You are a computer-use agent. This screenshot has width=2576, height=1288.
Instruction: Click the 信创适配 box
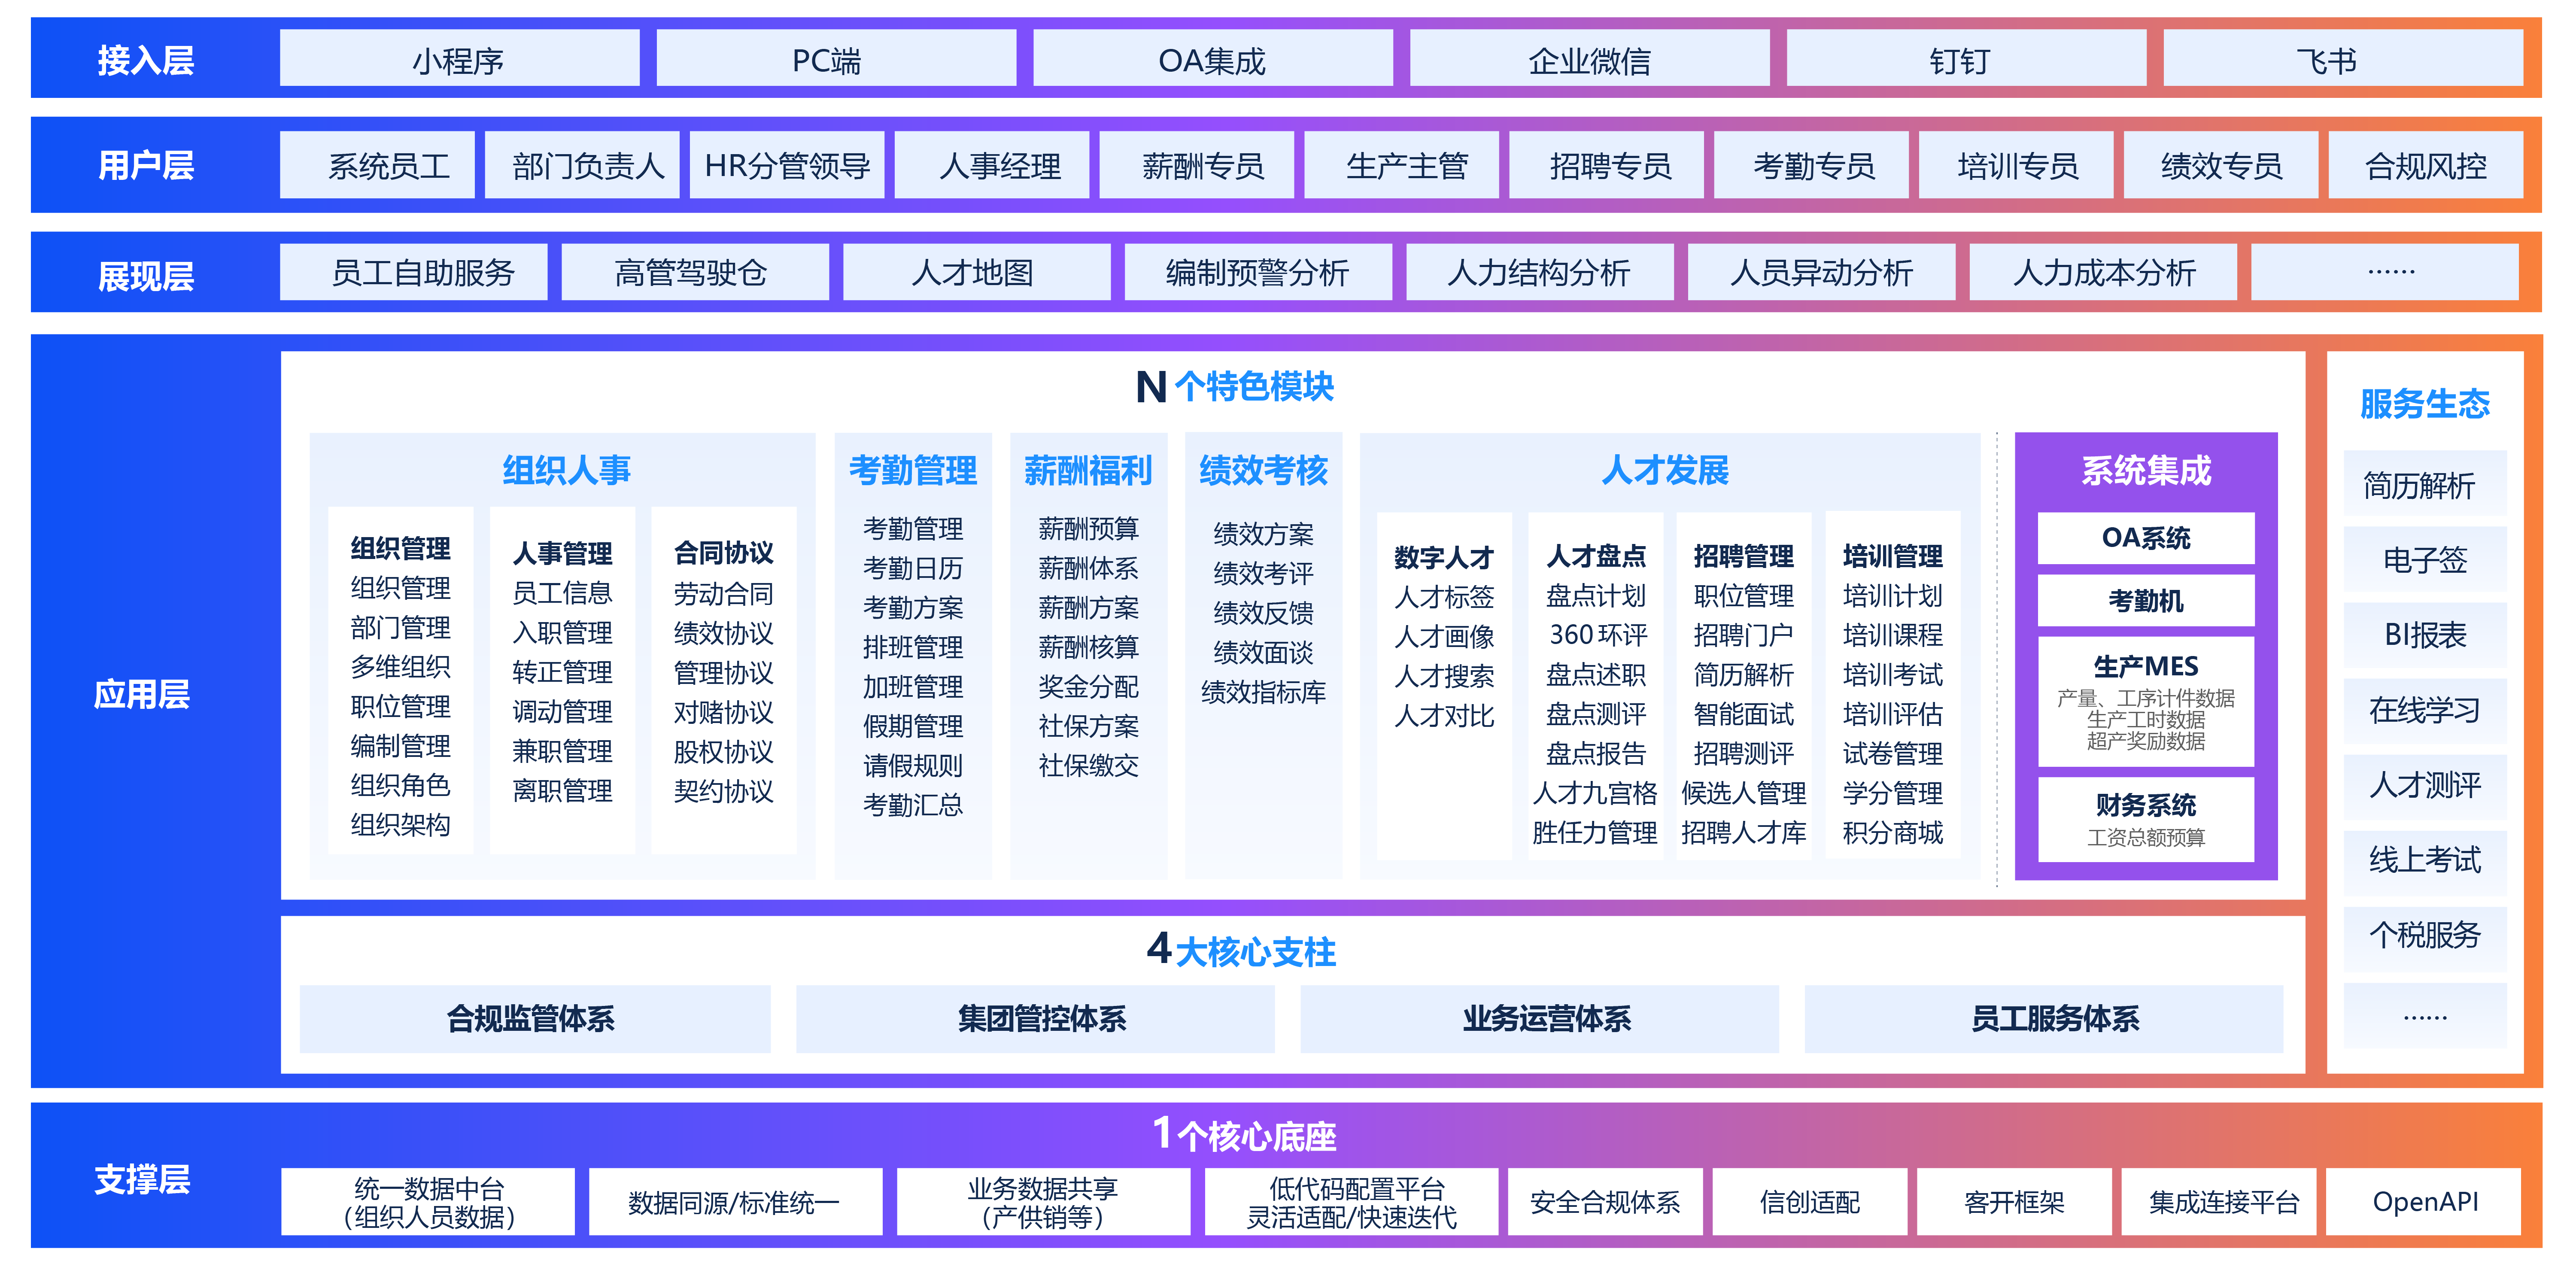pos(1810,1202)
